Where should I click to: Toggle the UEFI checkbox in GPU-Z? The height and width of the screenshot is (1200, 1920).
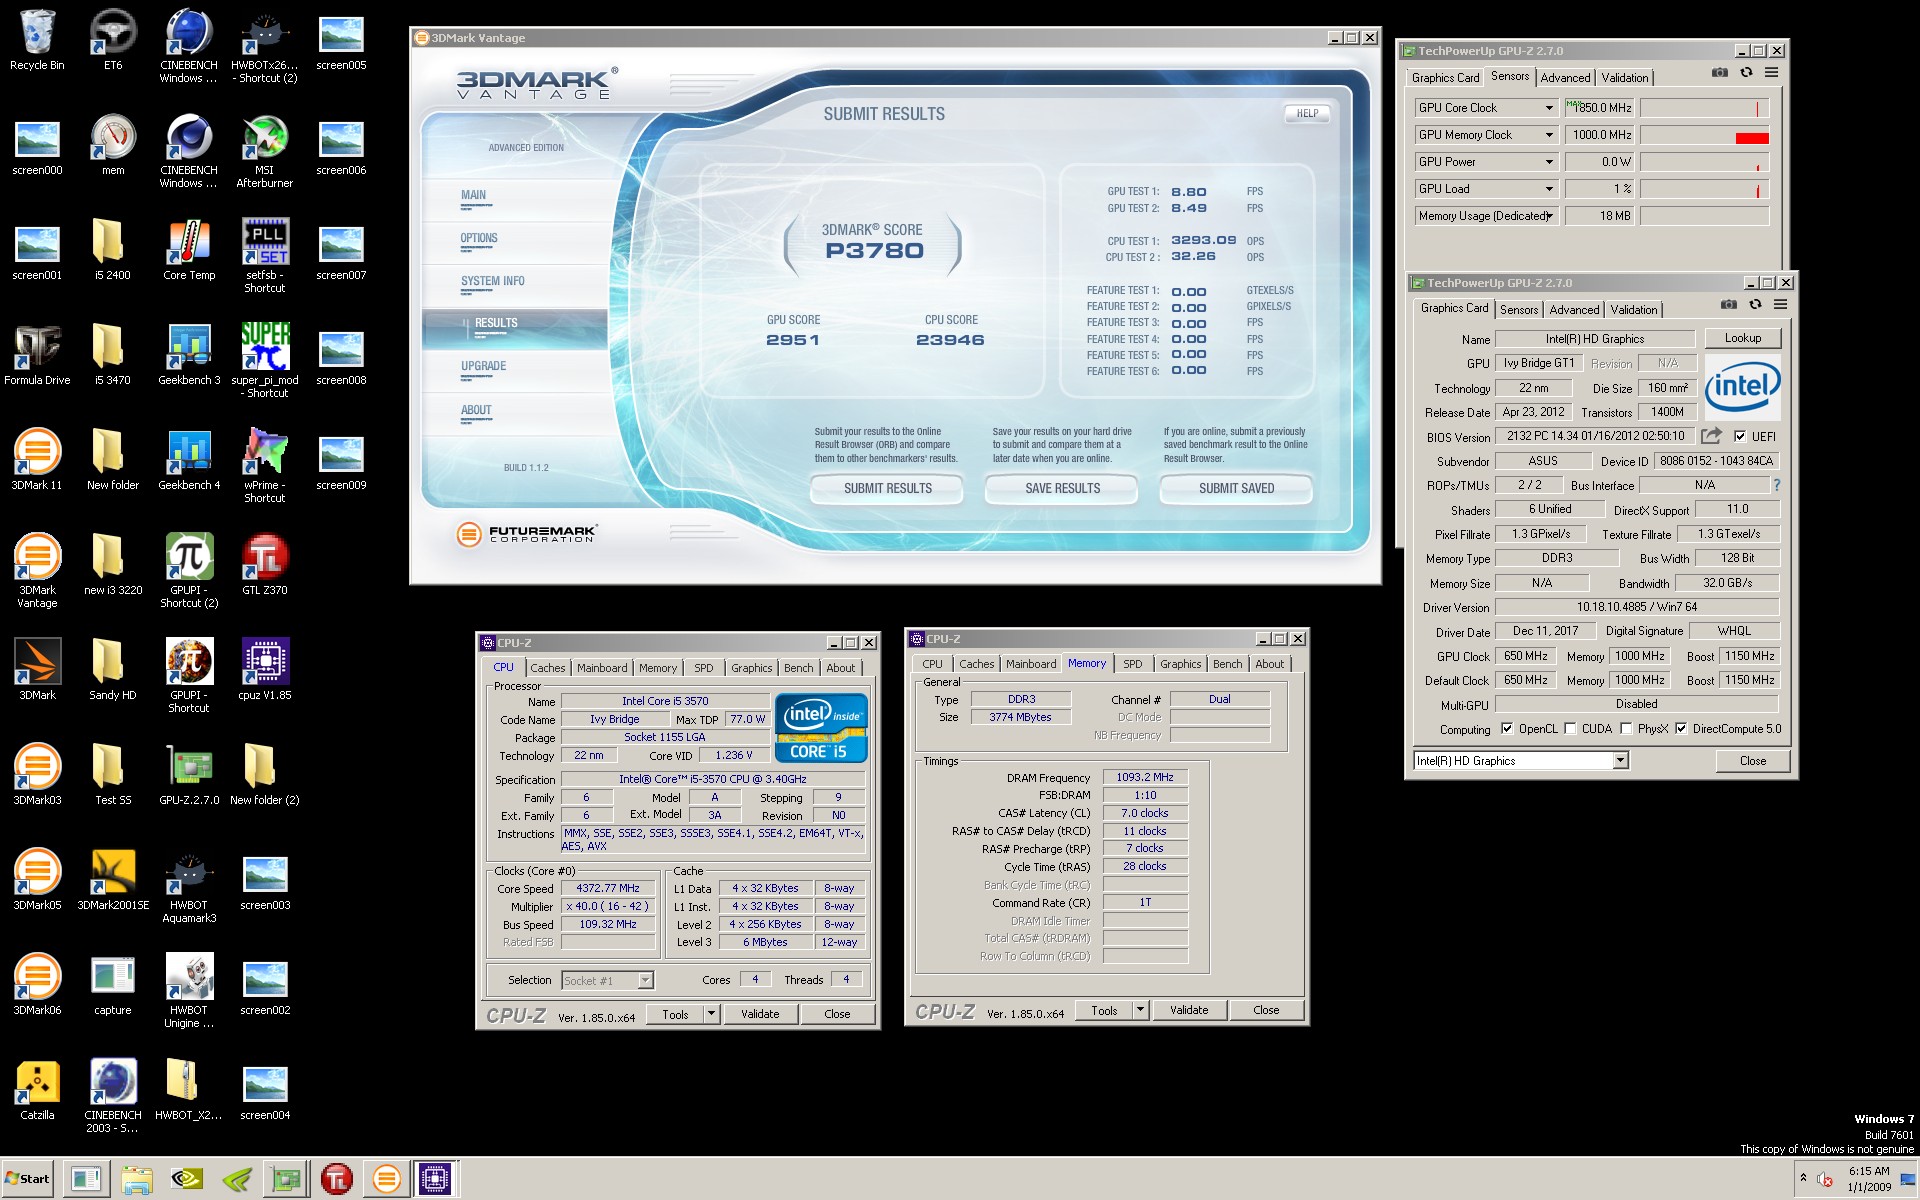(x=1740, y=436)
